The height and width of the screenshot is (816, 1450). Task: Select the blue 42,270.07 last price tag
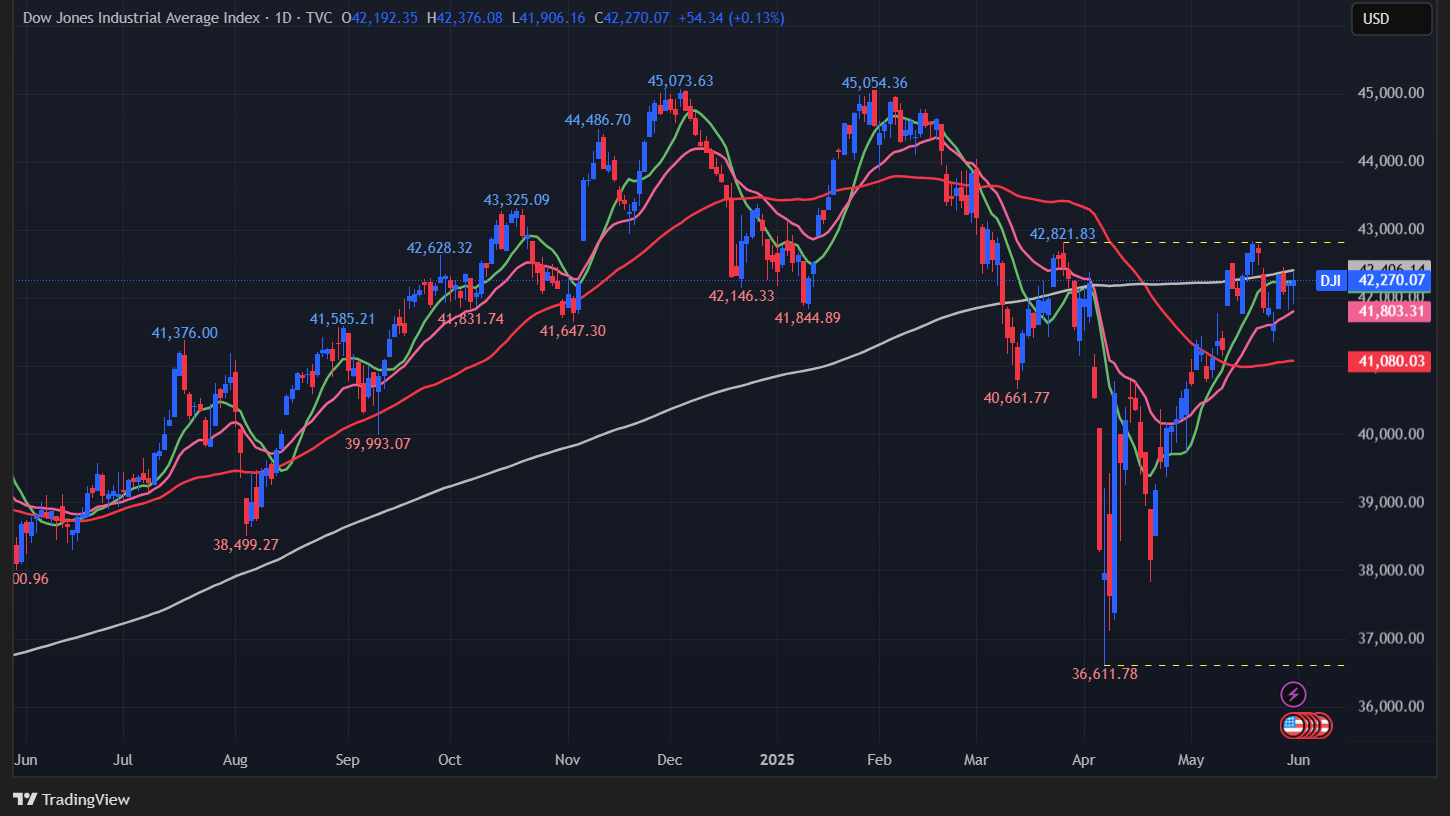[1389, 281]
